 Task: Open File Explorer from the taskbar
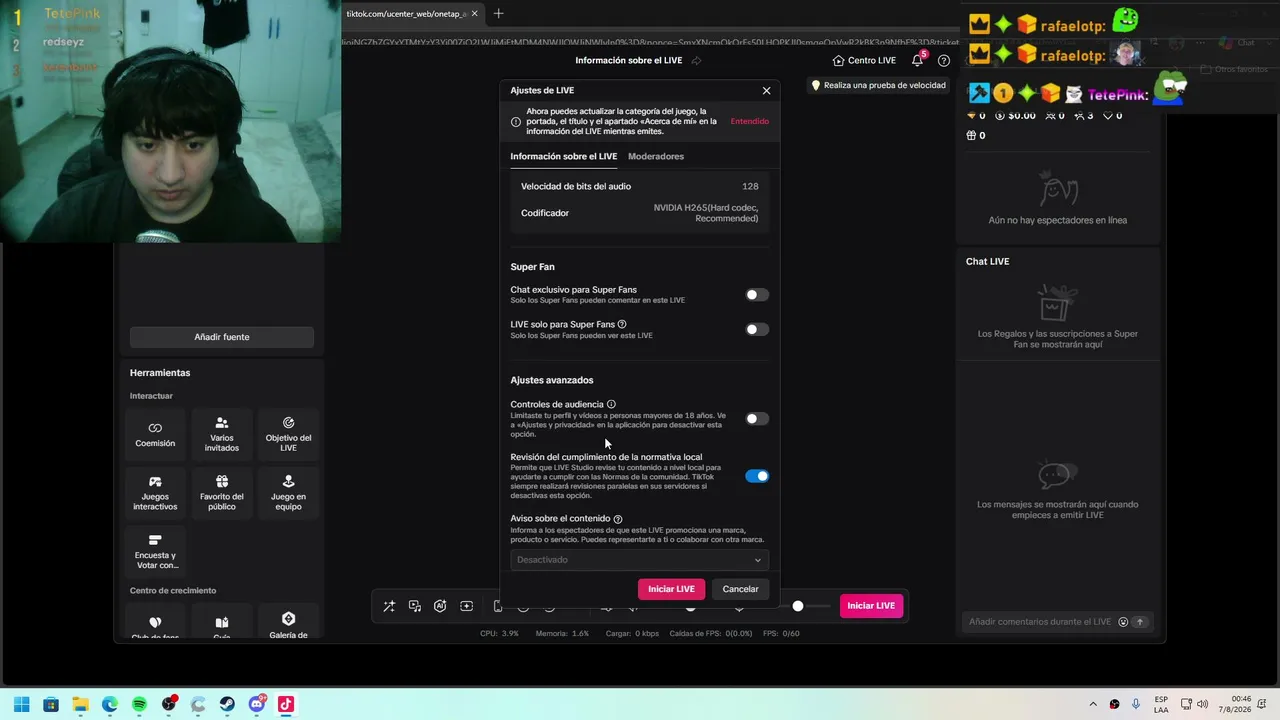(x=80, y=704)
